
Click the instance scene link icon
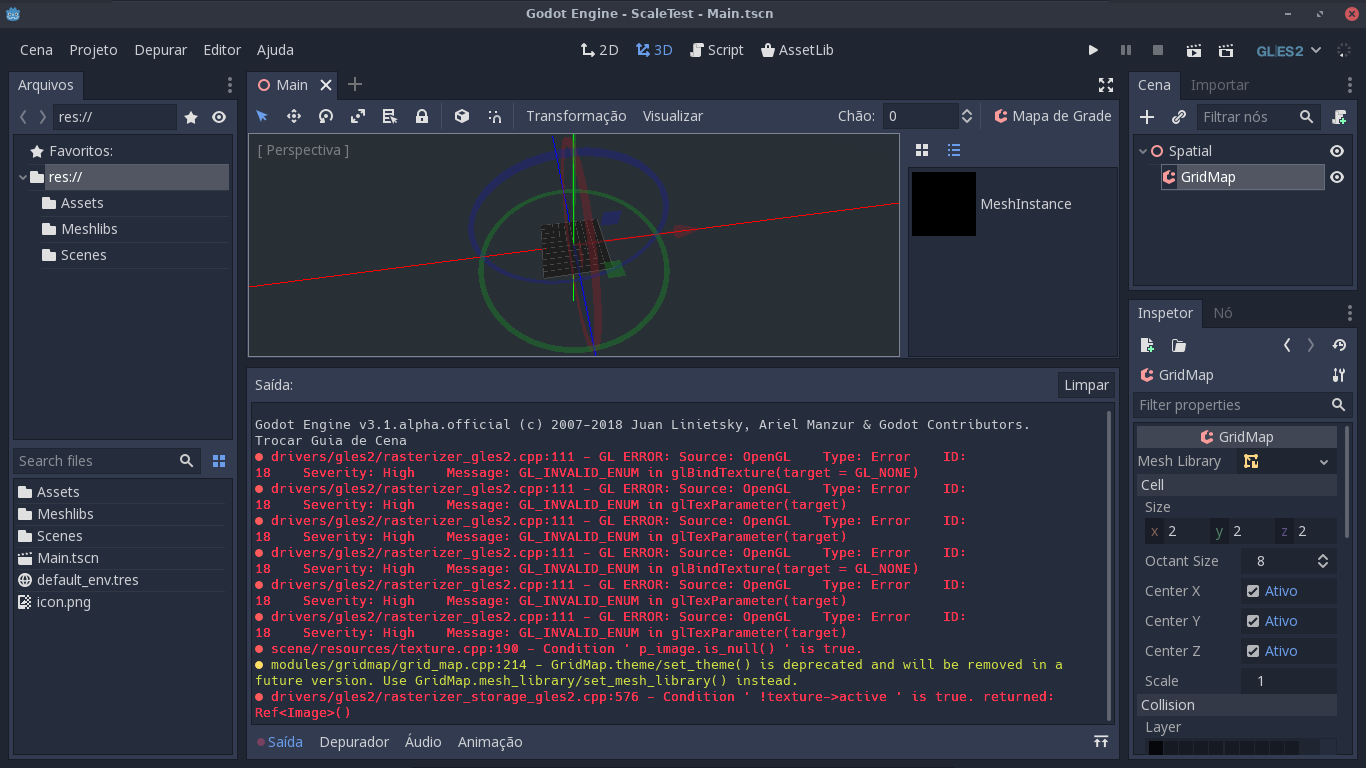coord(1178,117)
